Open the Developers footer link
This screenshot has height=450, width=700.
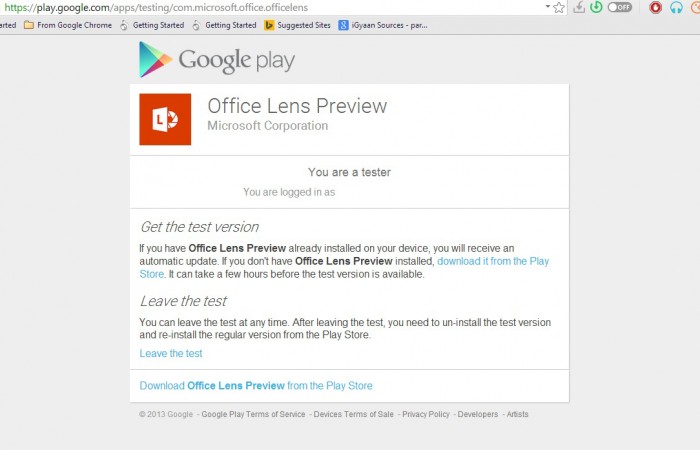point(478,414)
